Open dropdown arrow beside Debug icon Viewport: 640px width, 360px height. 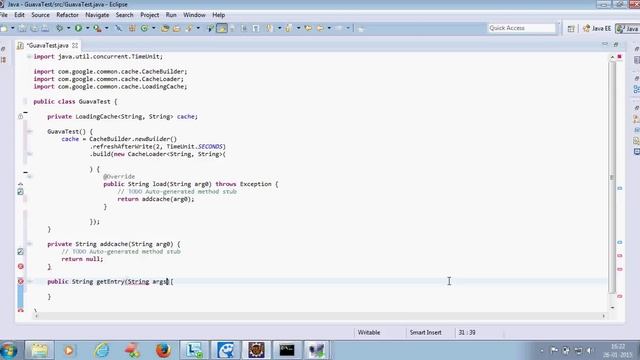tap(68, 28)
